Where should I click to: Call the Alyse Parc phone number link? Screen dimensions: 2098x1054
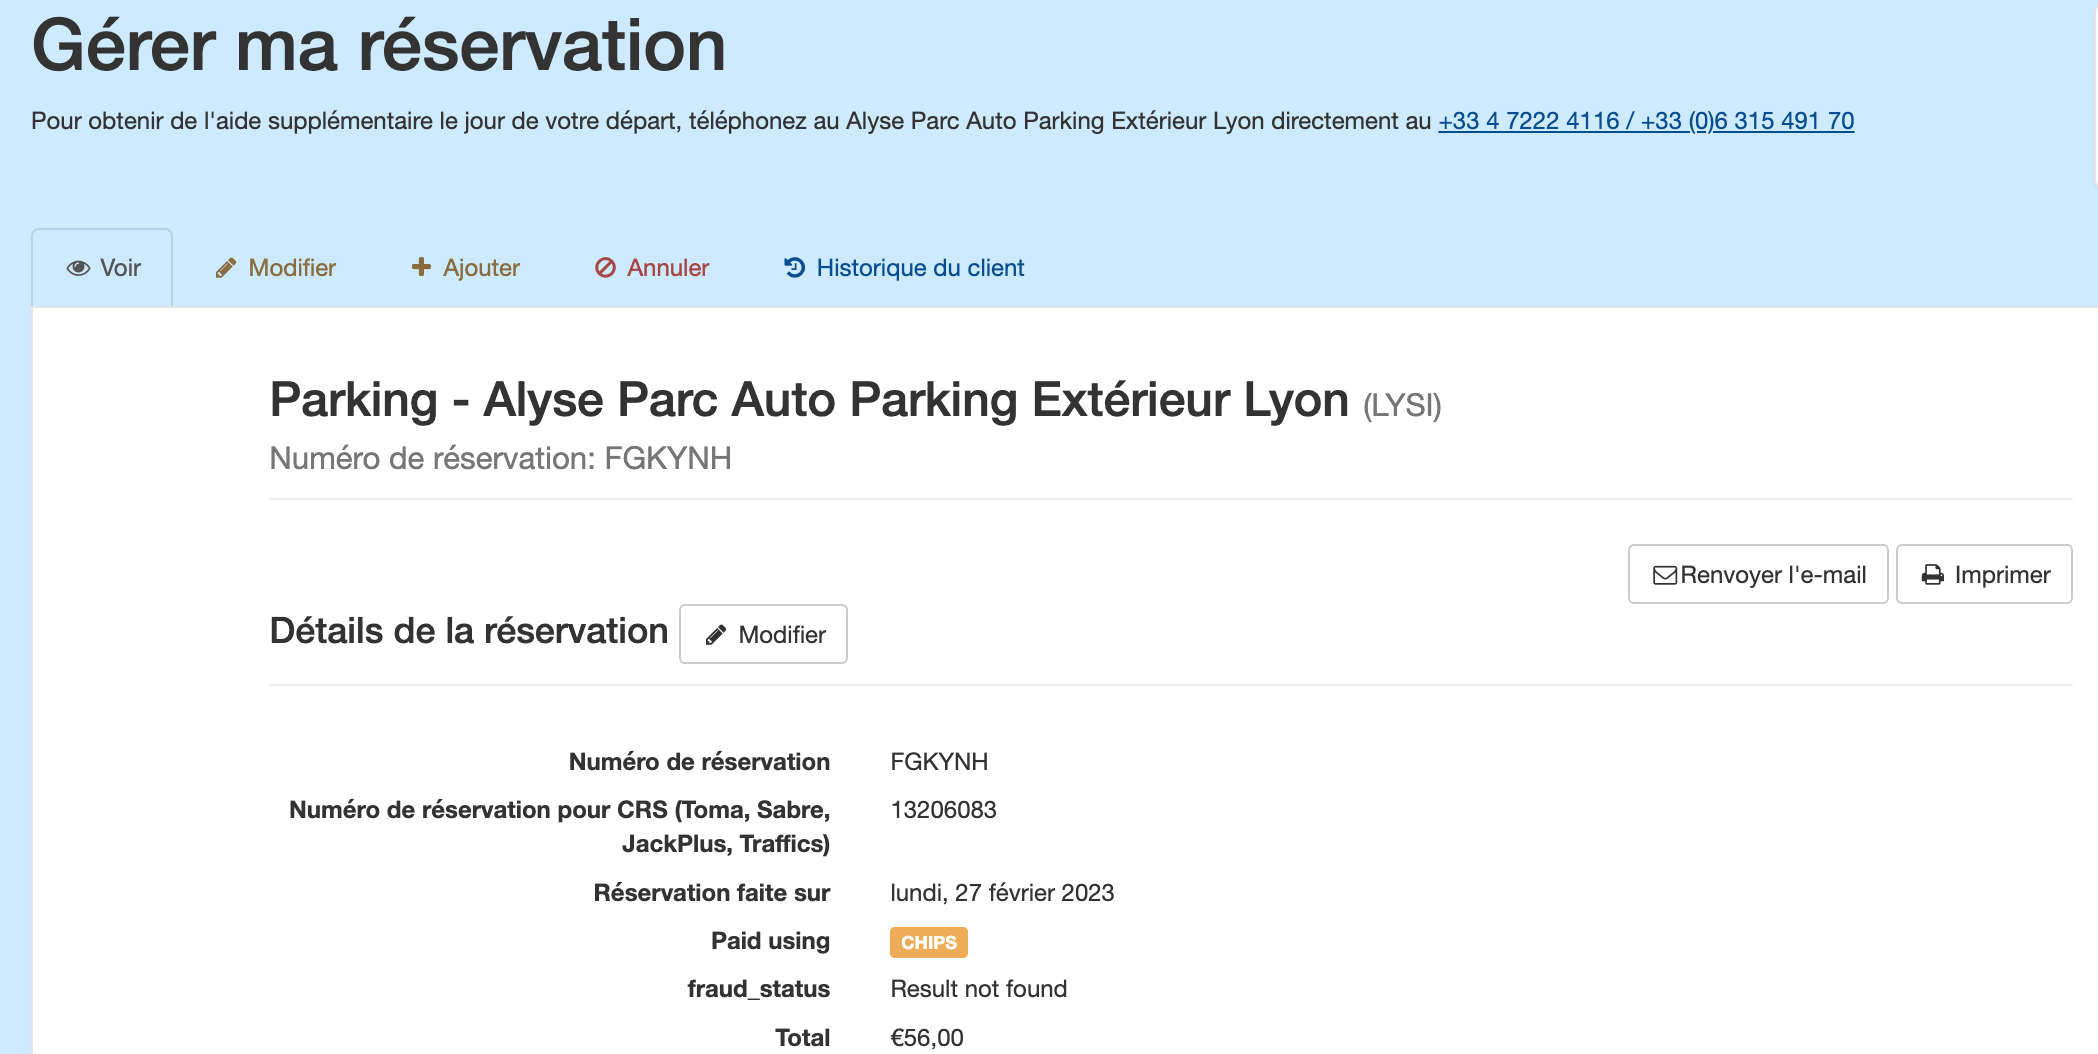click(1645, 121)
